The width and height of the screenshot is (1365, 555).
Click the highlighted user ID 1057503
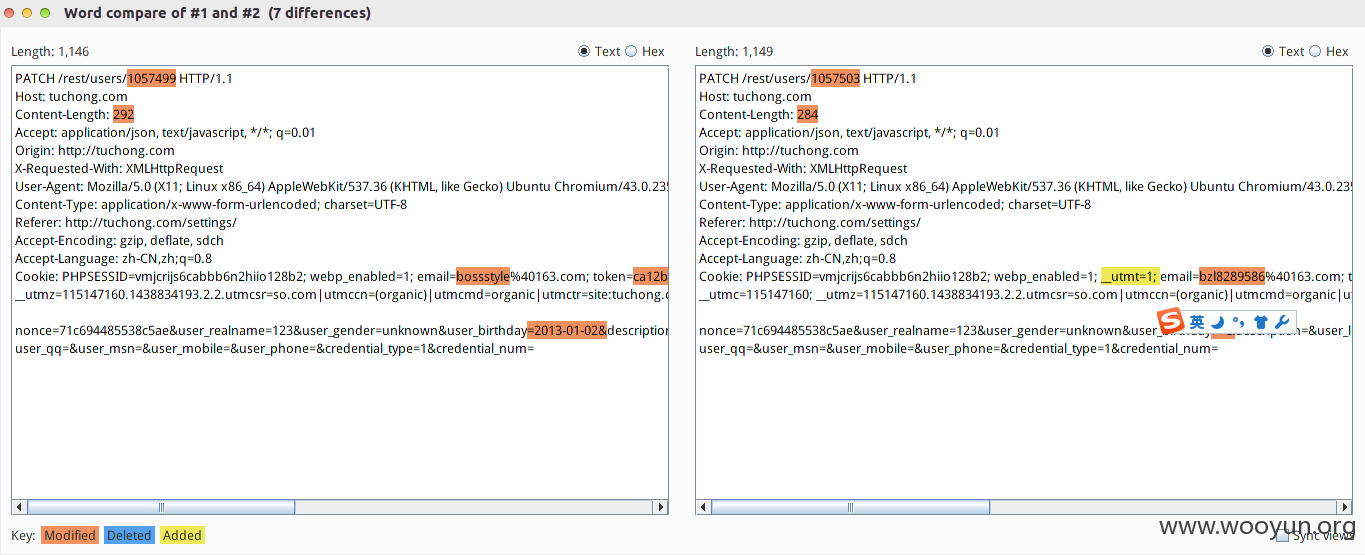point(836,78)
